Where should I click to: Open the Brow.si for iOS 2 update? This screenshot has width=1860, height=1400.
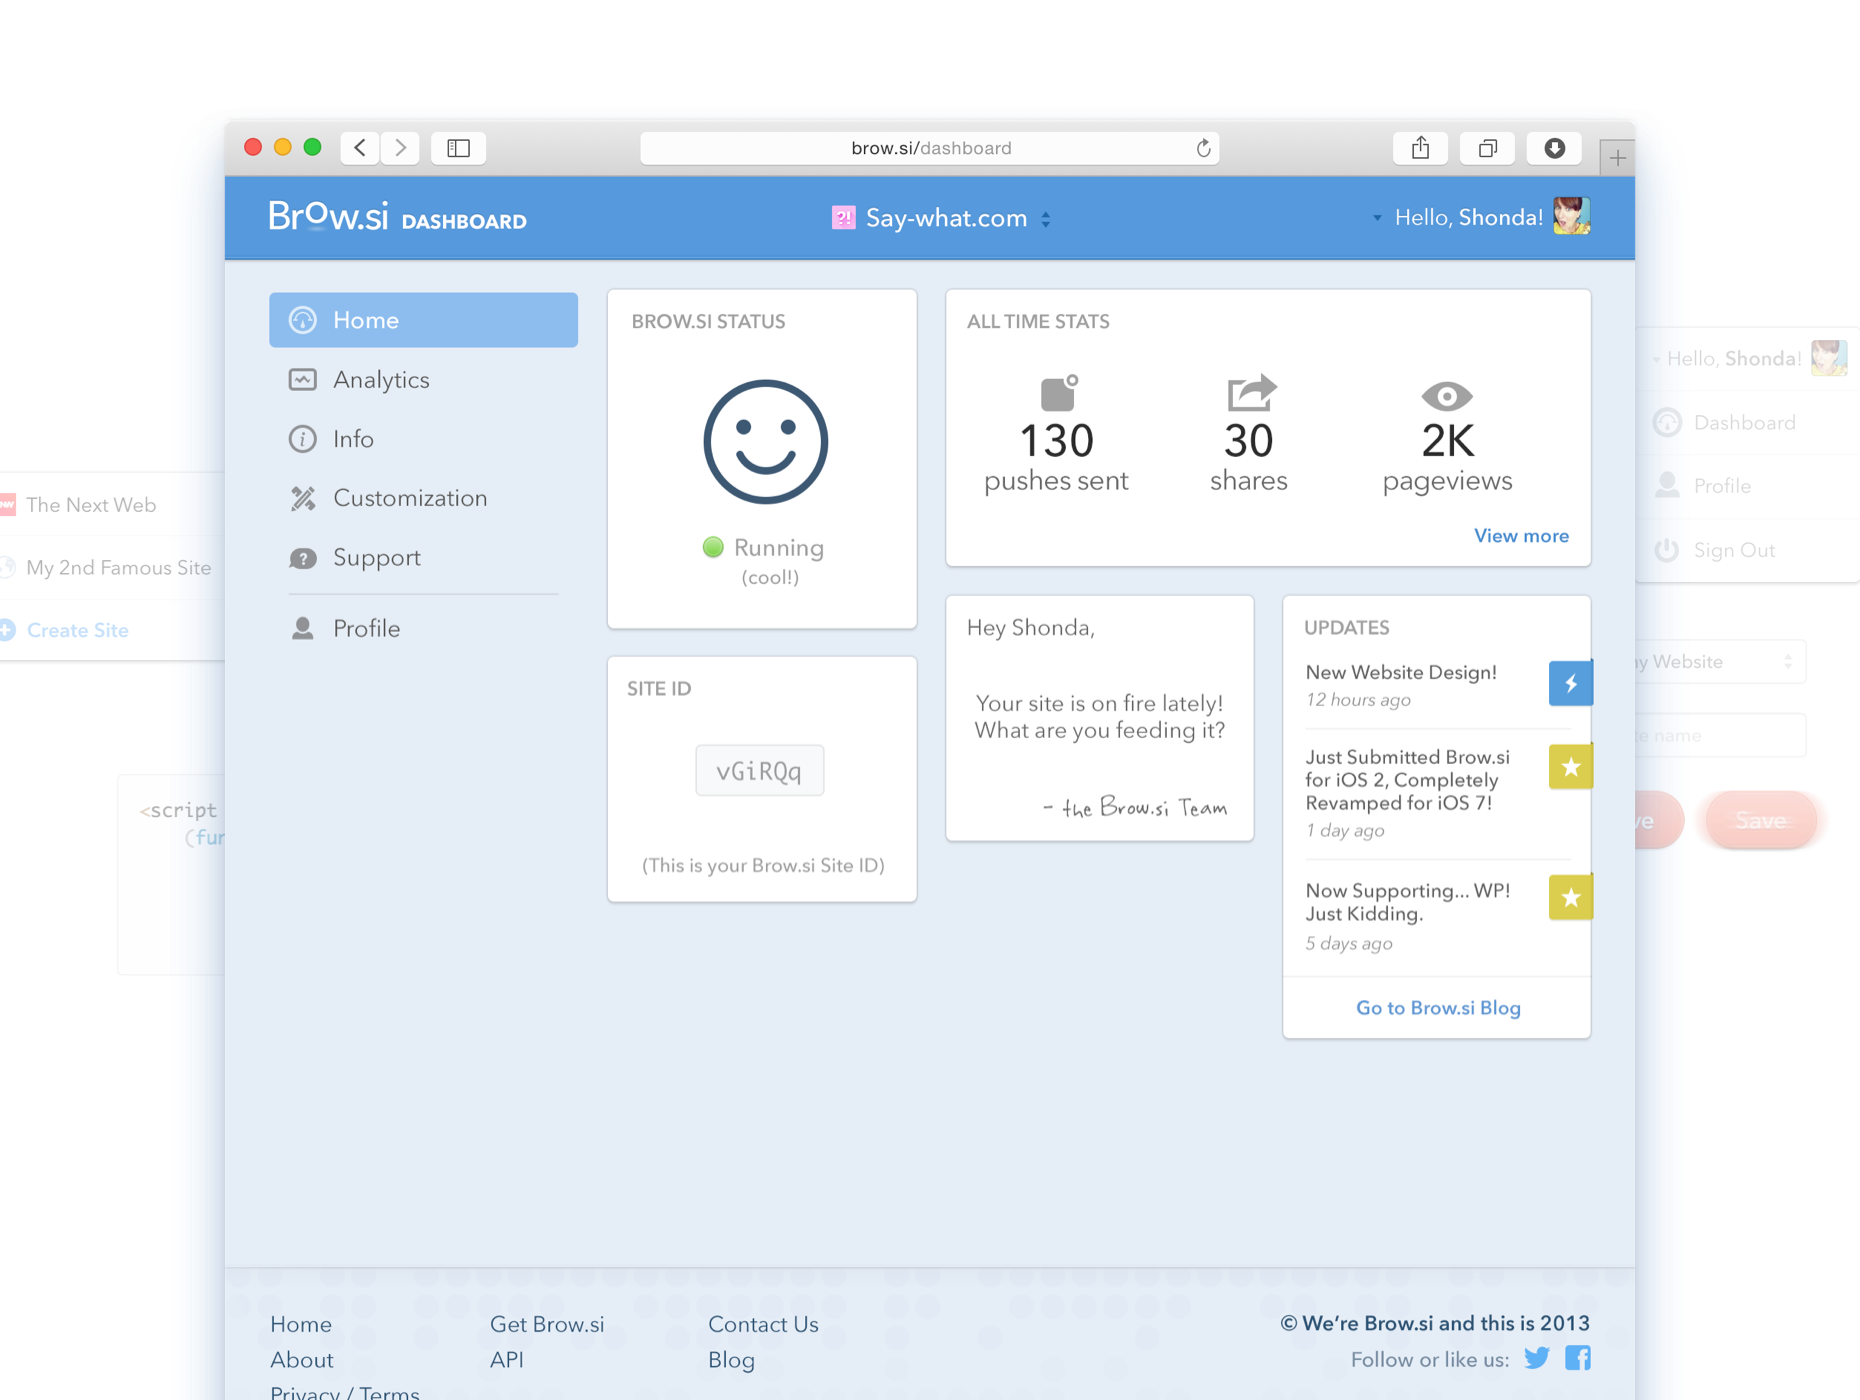click(x=1407, y=780)
